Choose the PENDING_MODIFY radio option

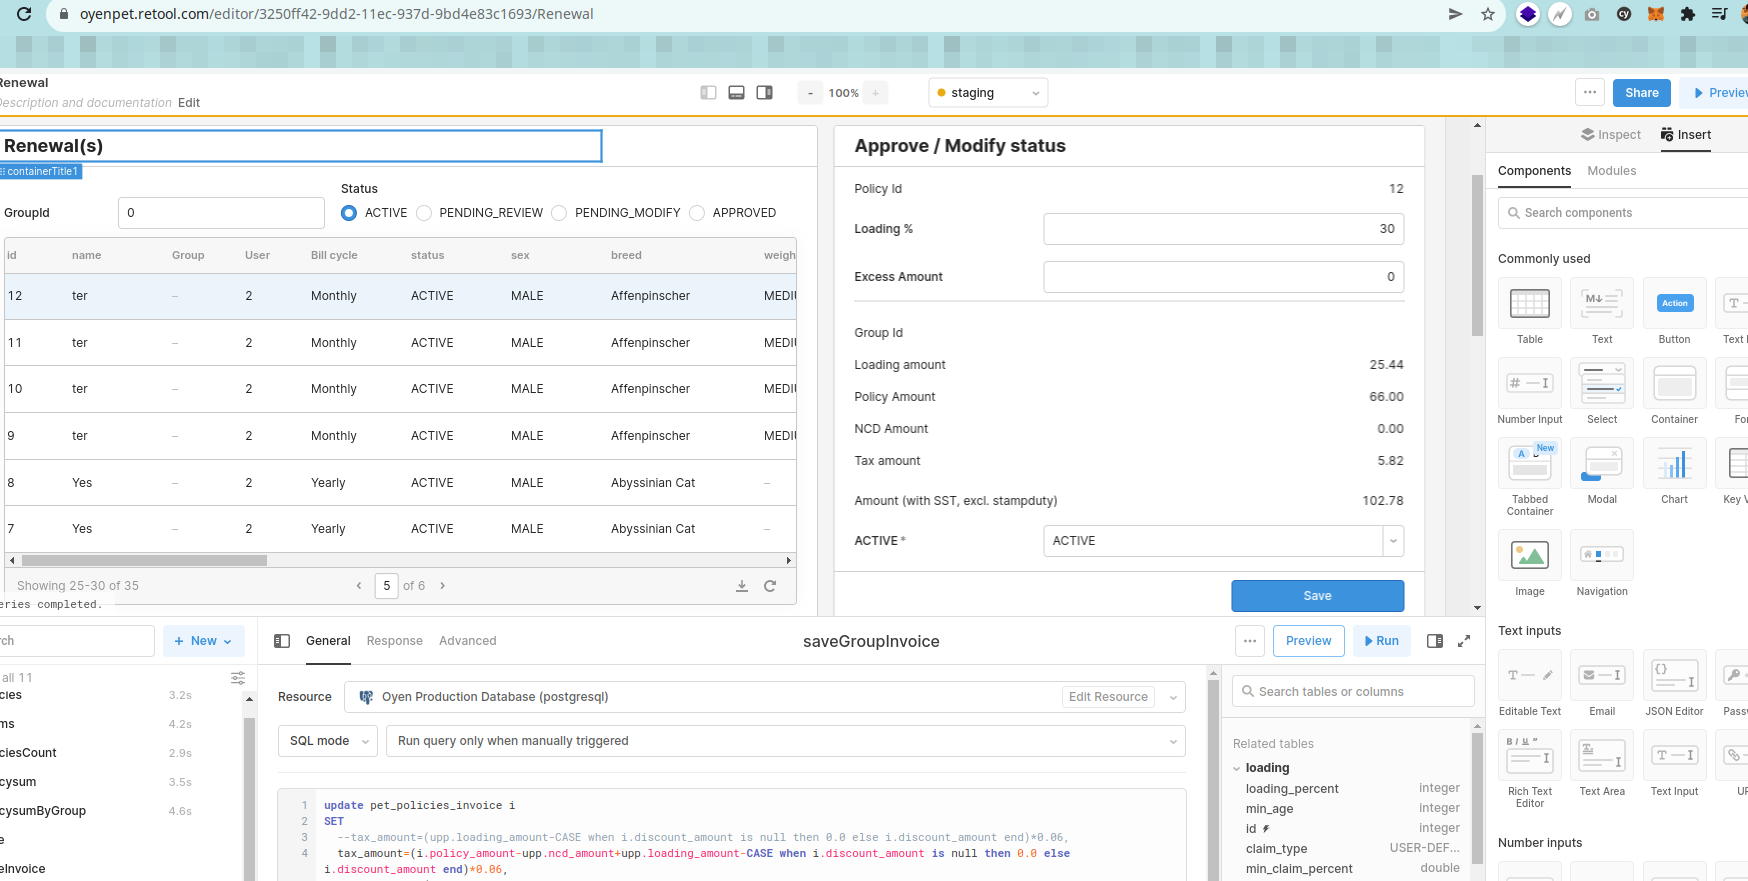(x=560, y=213)
